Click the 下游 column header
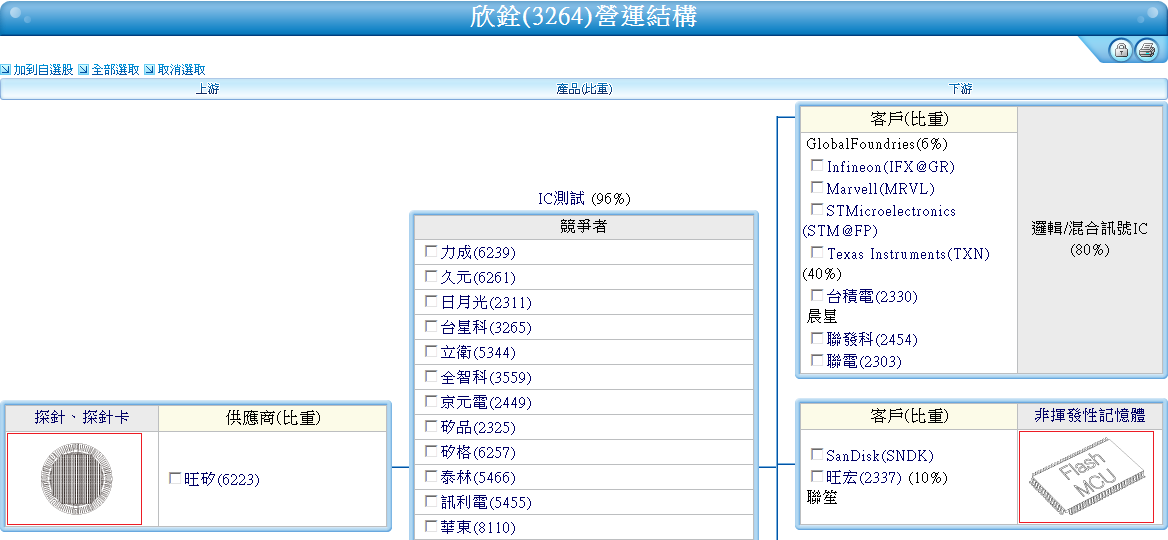The width and height of the screenshot is (1168, 540). pyautogui.click(x=960, y=89)
